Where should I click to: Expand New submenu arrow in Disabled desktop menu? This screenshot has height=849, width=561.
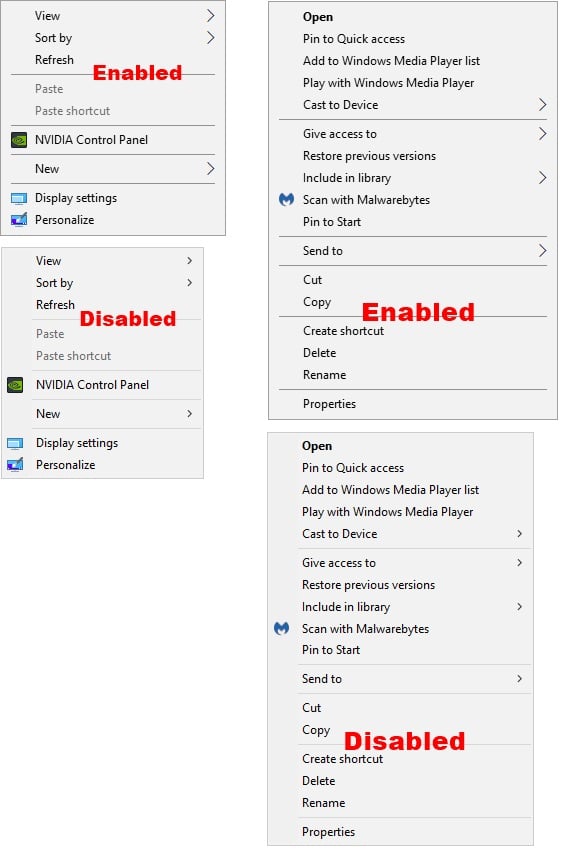(x=190, y=414)
